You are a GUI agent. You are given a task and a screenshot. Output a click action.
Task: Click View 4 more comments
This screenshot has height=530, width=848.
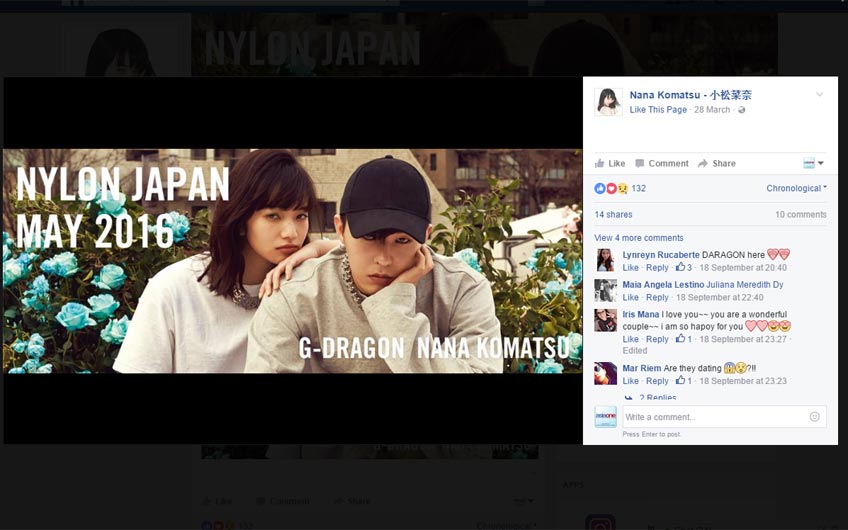[x=639, y=238]
